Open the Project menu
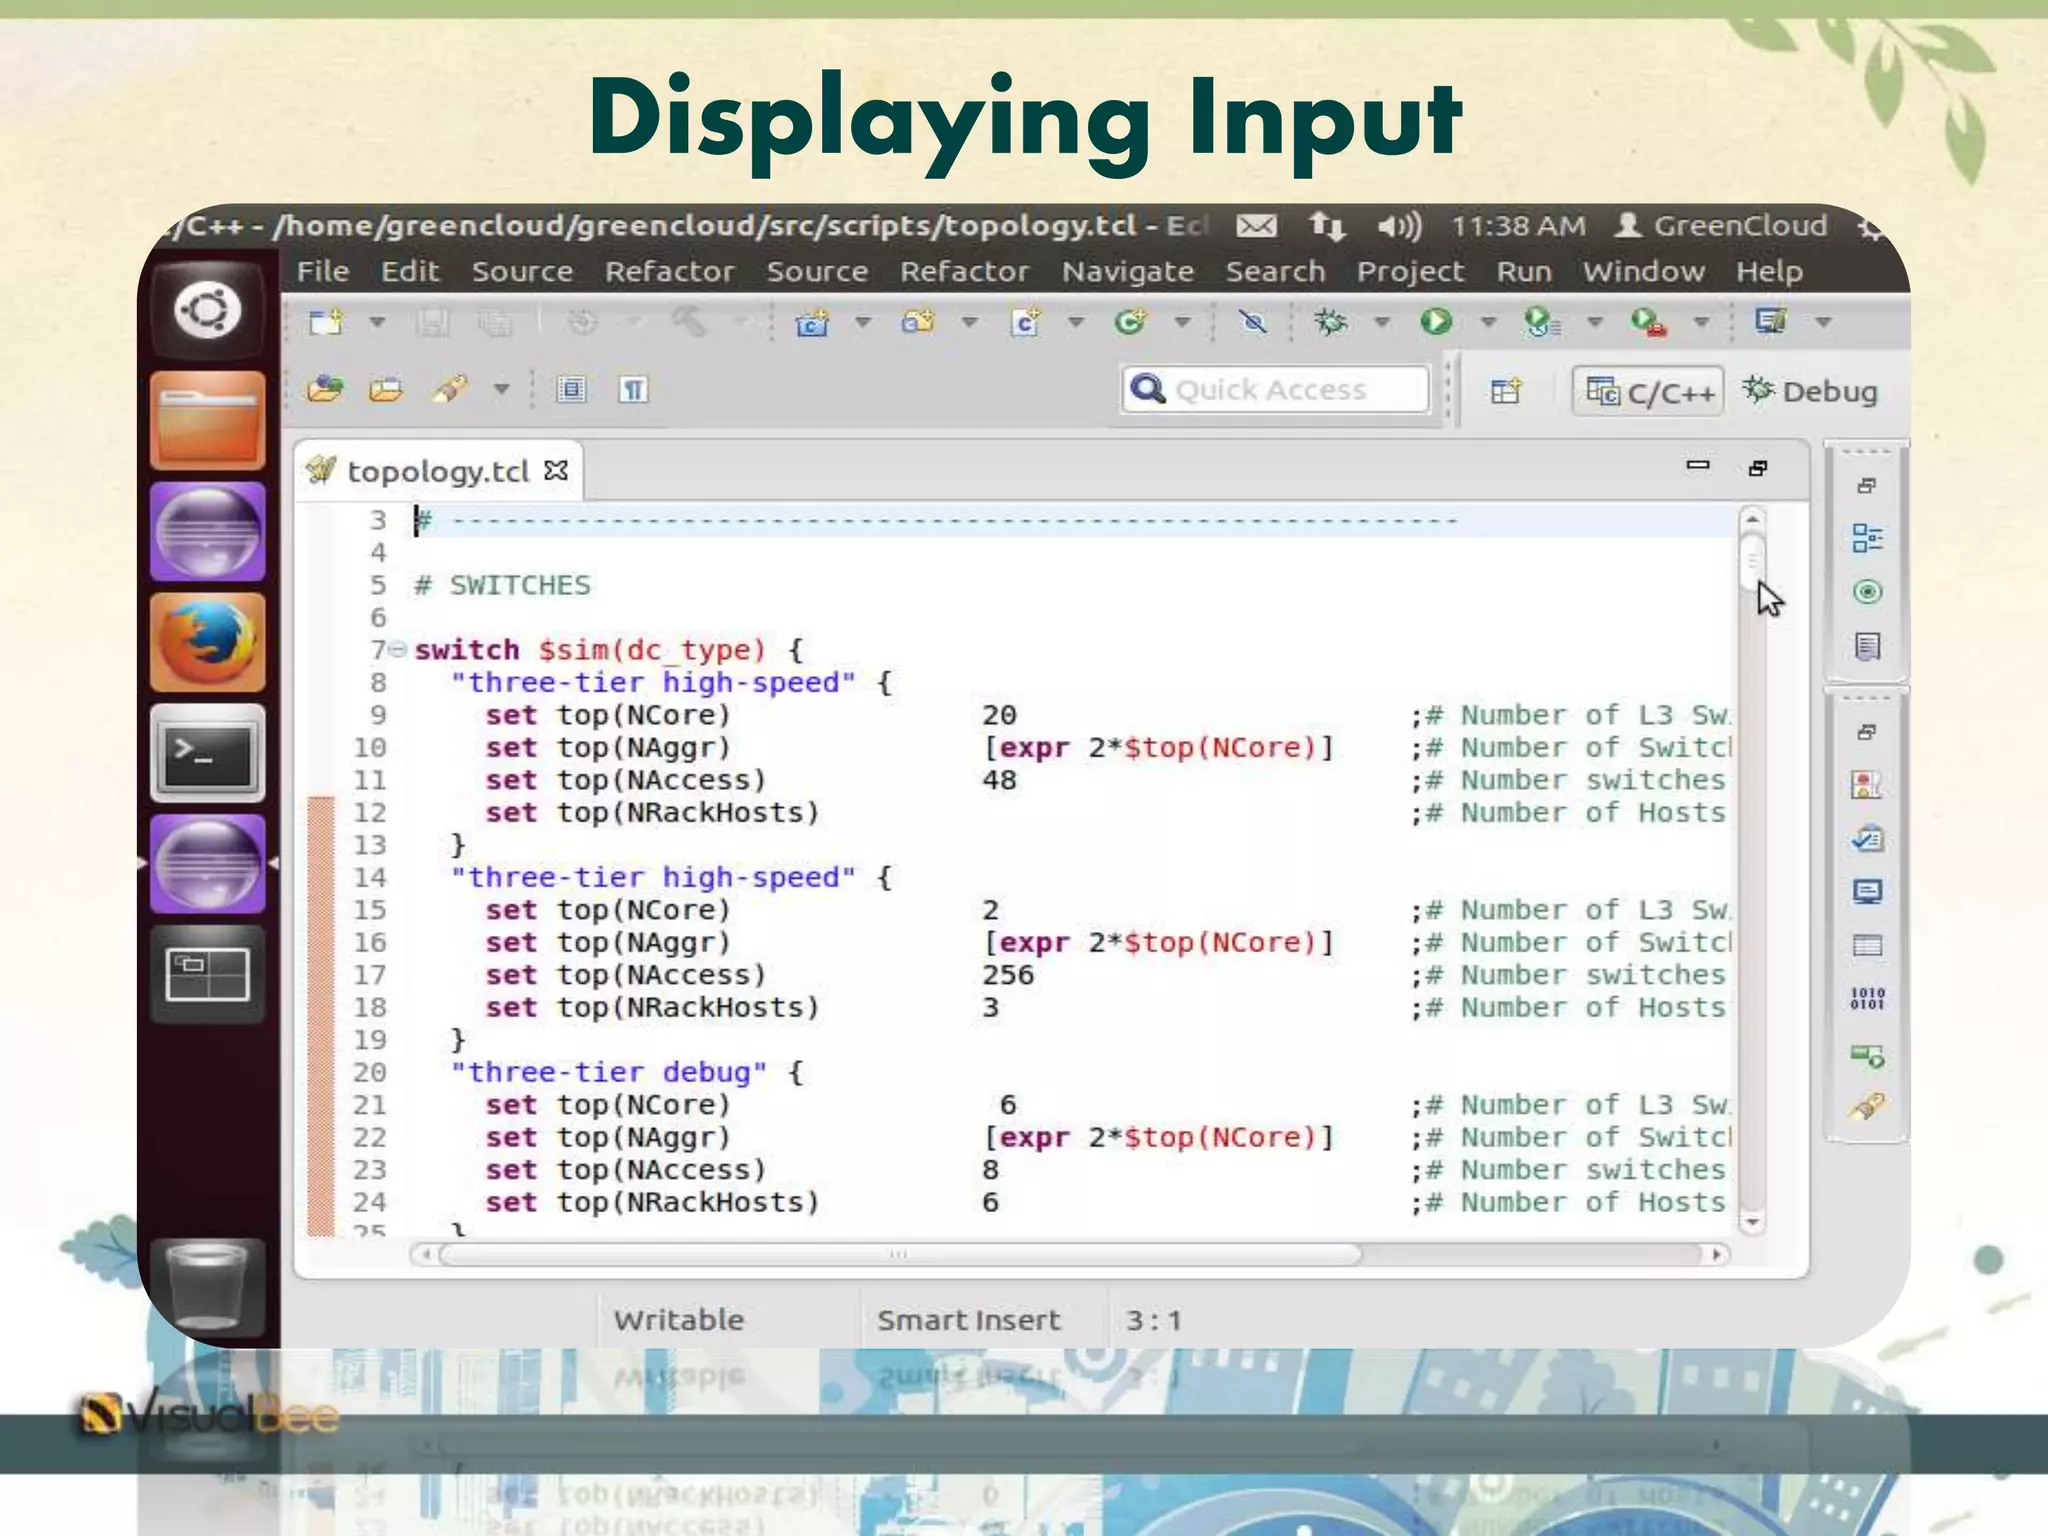The image size is (2048, 1536). 1410,271
